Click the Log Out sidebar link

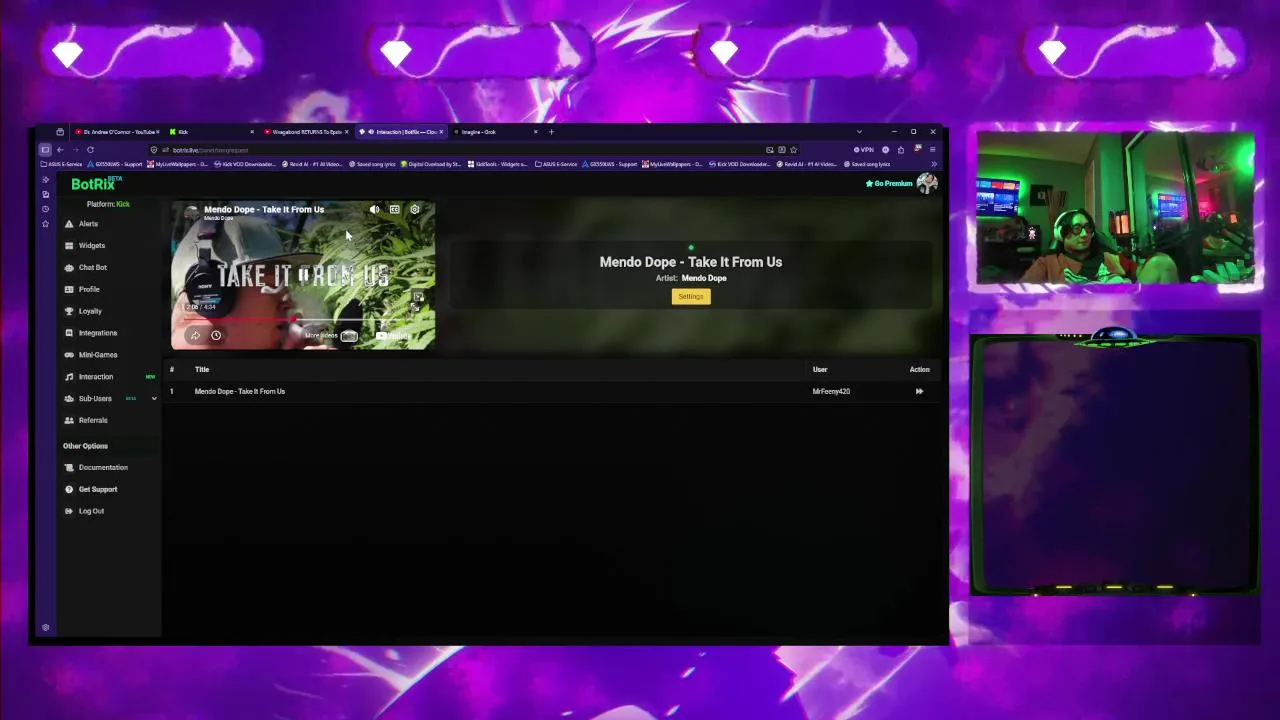tap(91, 511)
